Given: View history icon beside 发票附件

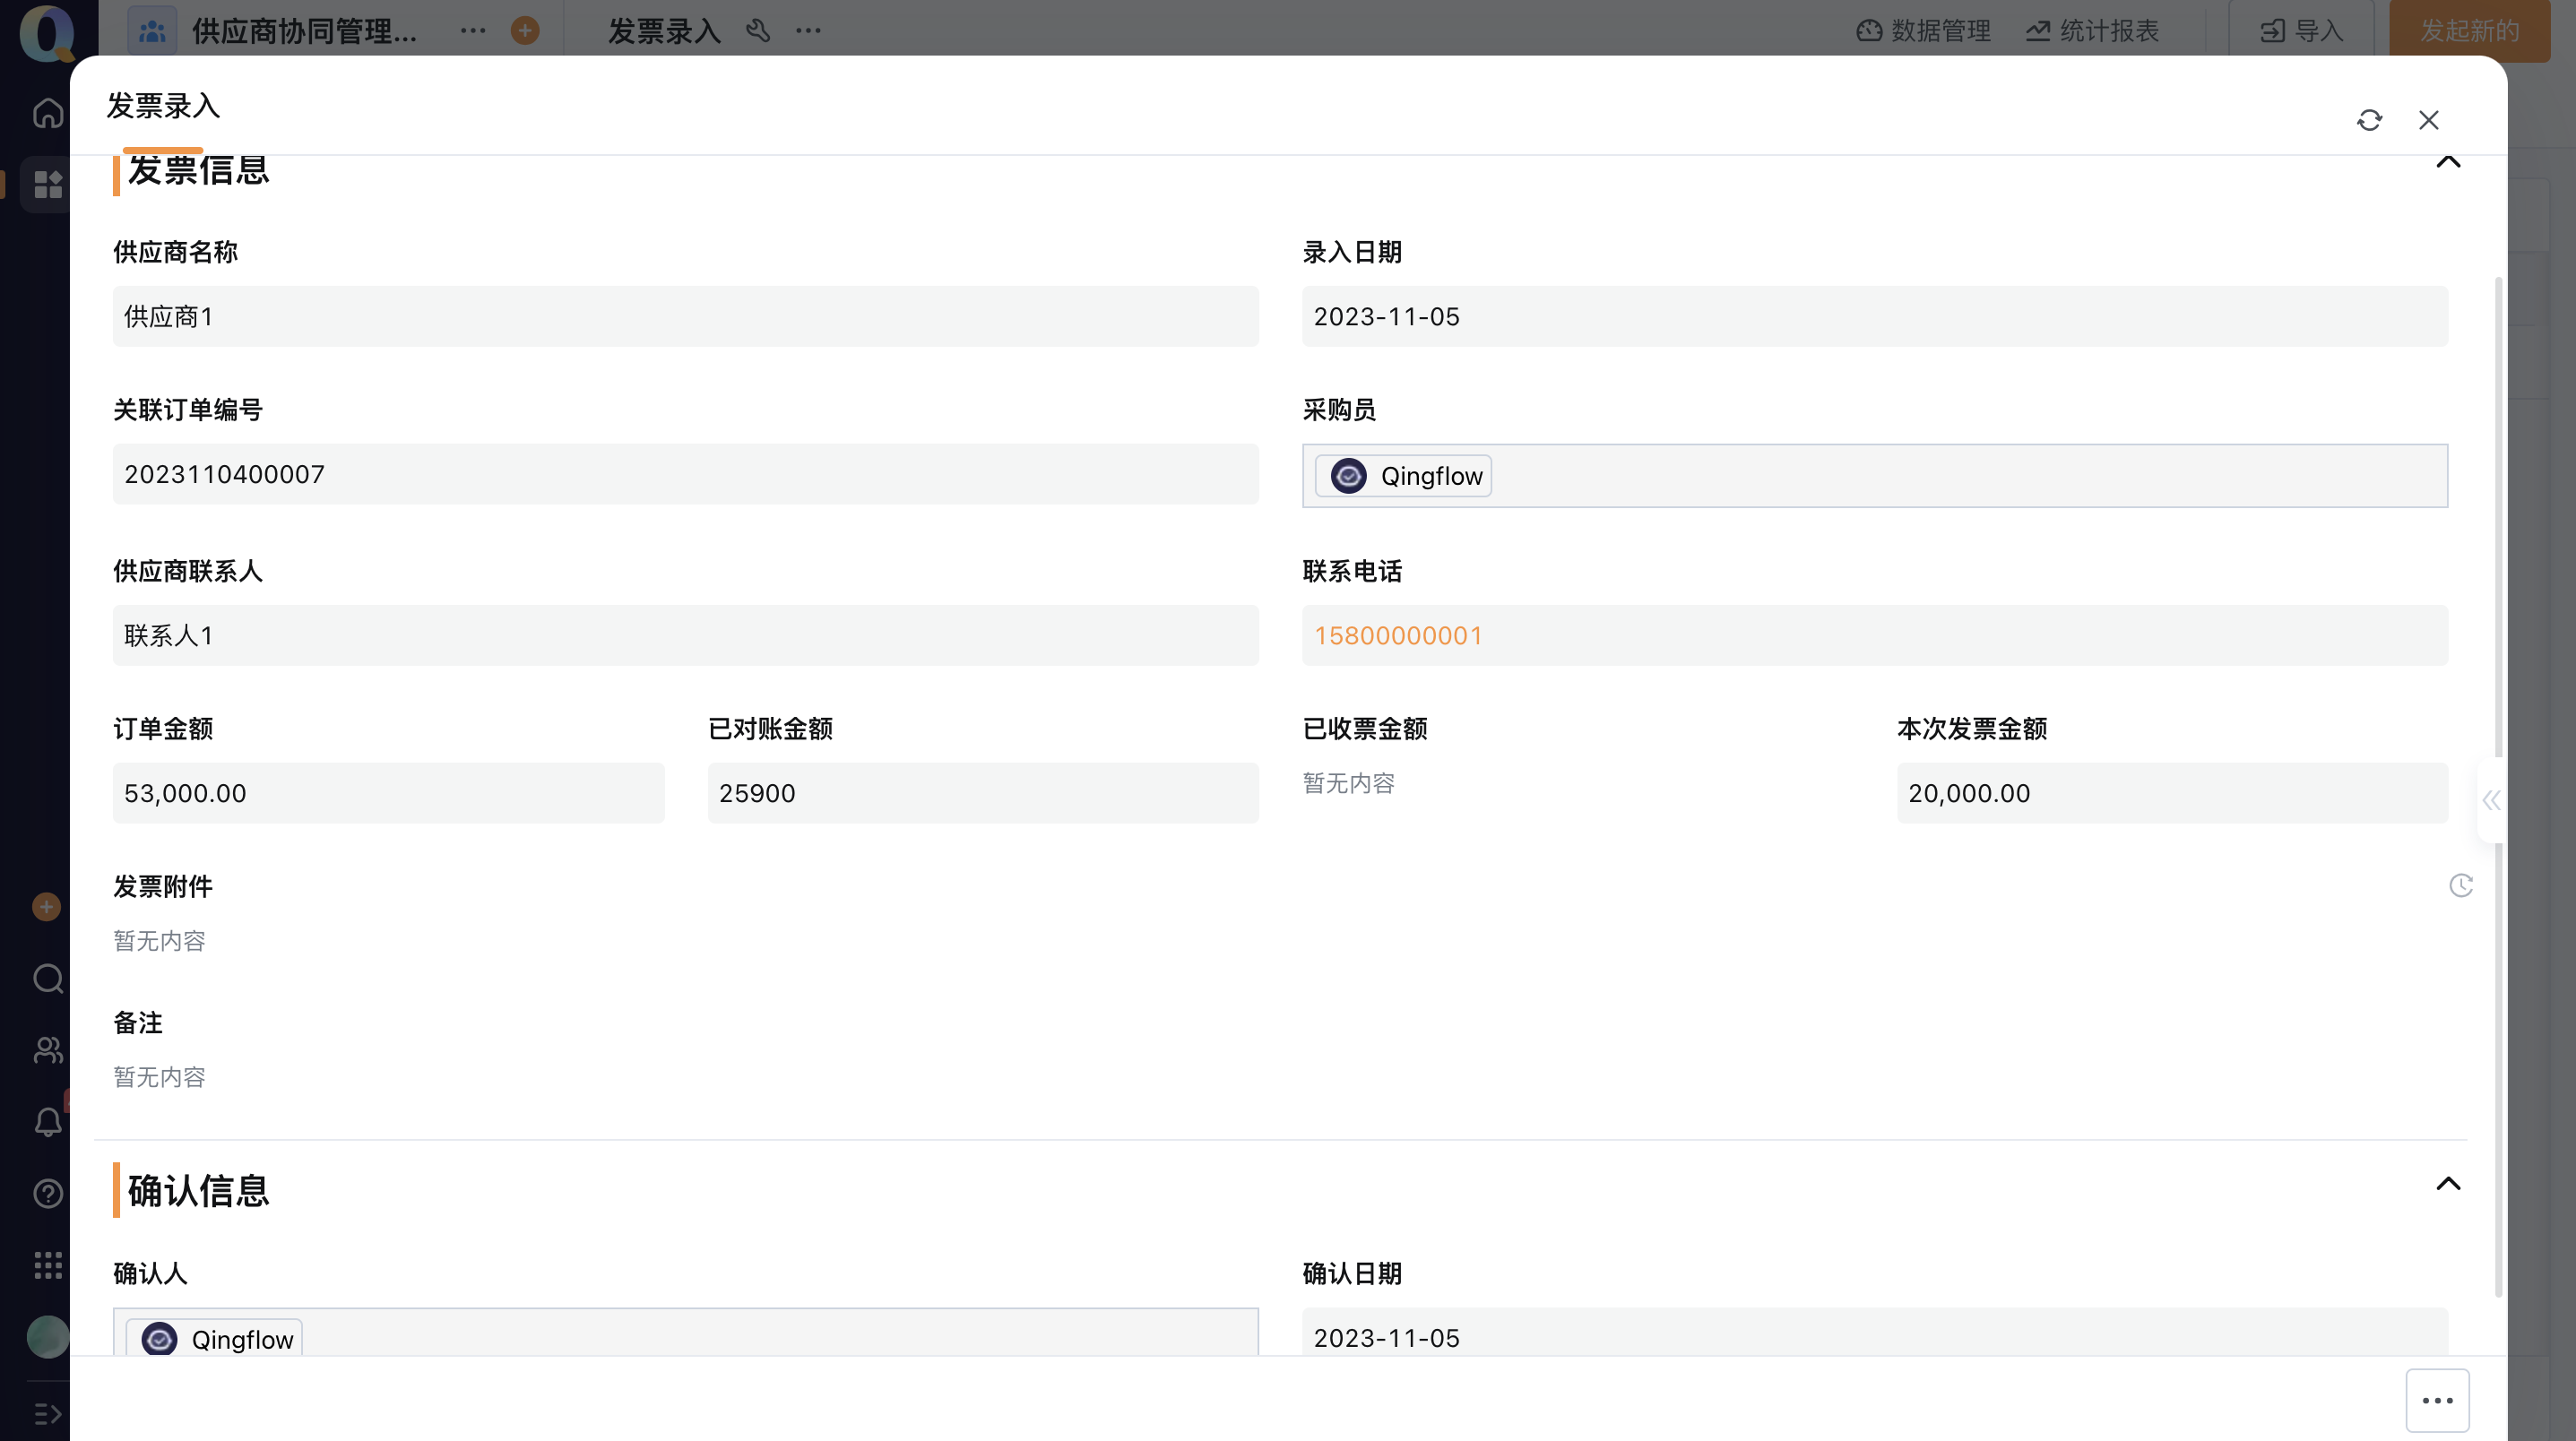Looking at the screenshot, I should [x=2461, y=885].
